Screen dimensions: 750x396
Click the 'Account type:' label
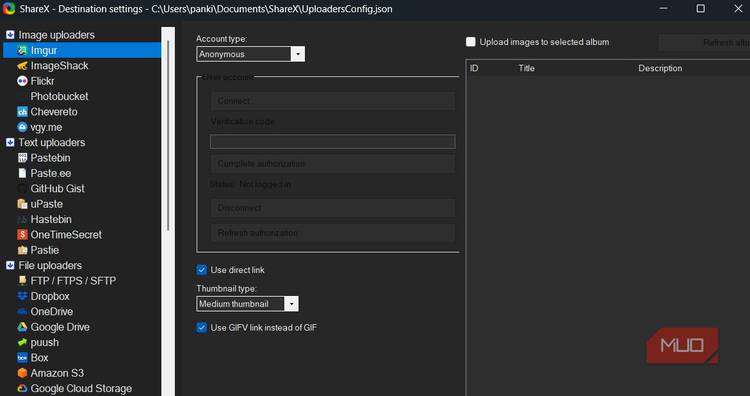[x=221, y=39]
